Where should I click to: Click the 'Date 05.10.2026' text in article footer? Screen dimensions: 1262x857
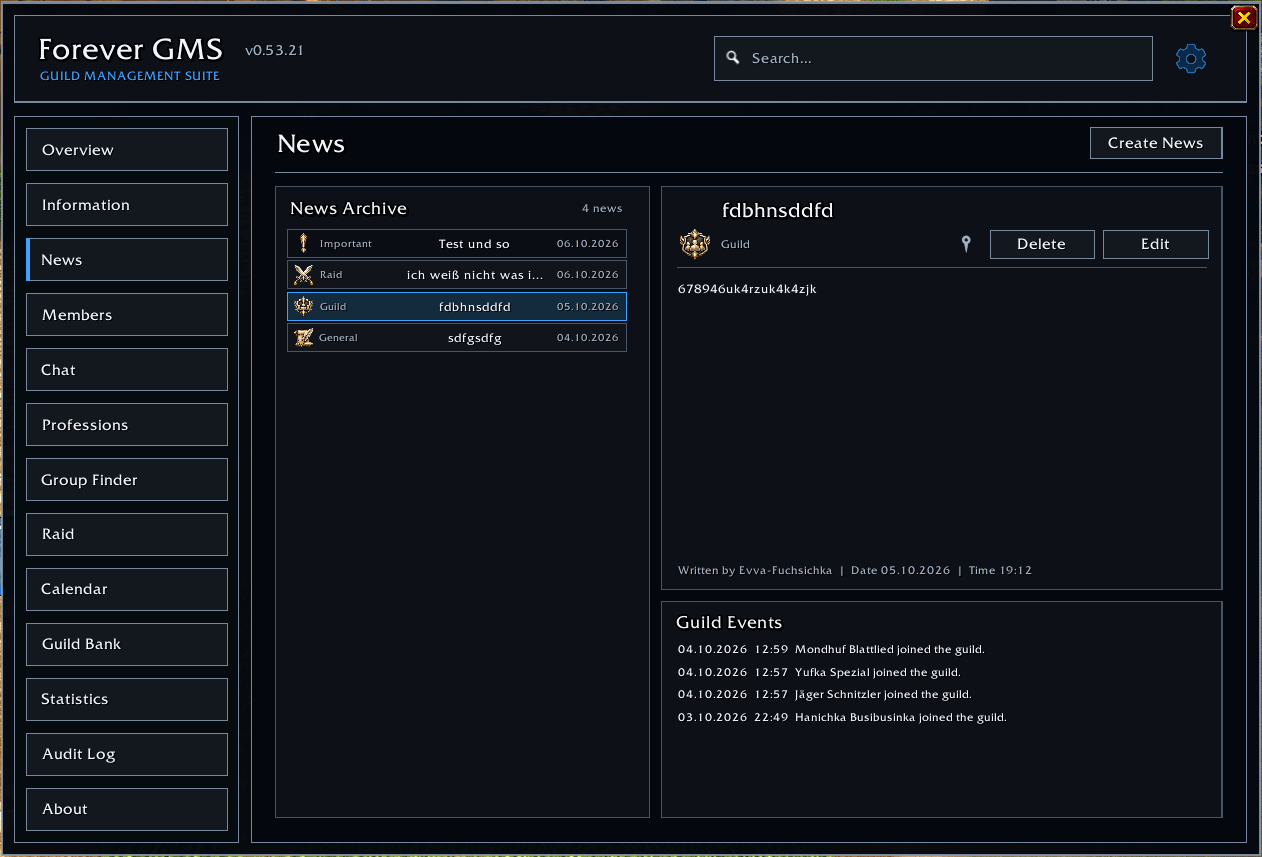point(900,570)
